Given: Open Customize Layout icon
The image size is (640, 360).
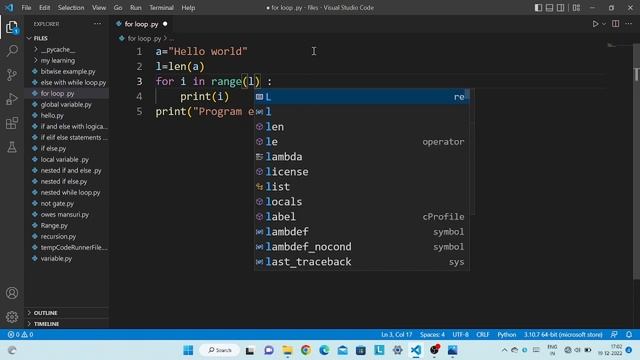Looking at the screenshot, I should click(x=576, y=8).
